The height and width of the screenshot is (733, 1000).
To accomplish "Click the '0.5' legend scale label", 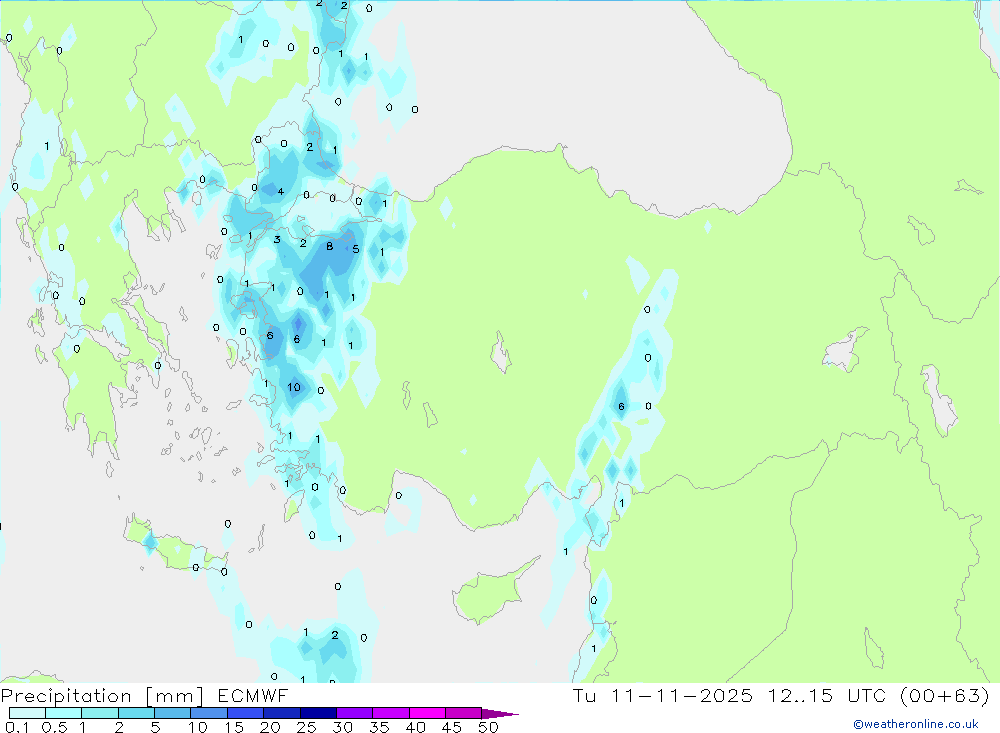I will 54,727.
